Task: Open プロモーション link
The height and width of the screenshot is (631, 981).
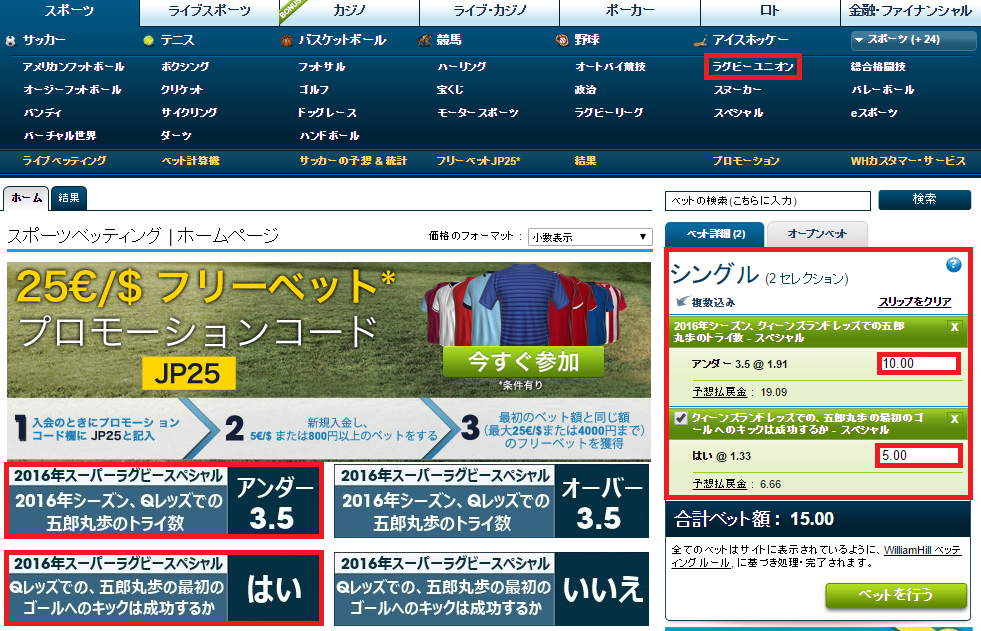Action: (x=746, y=161)
